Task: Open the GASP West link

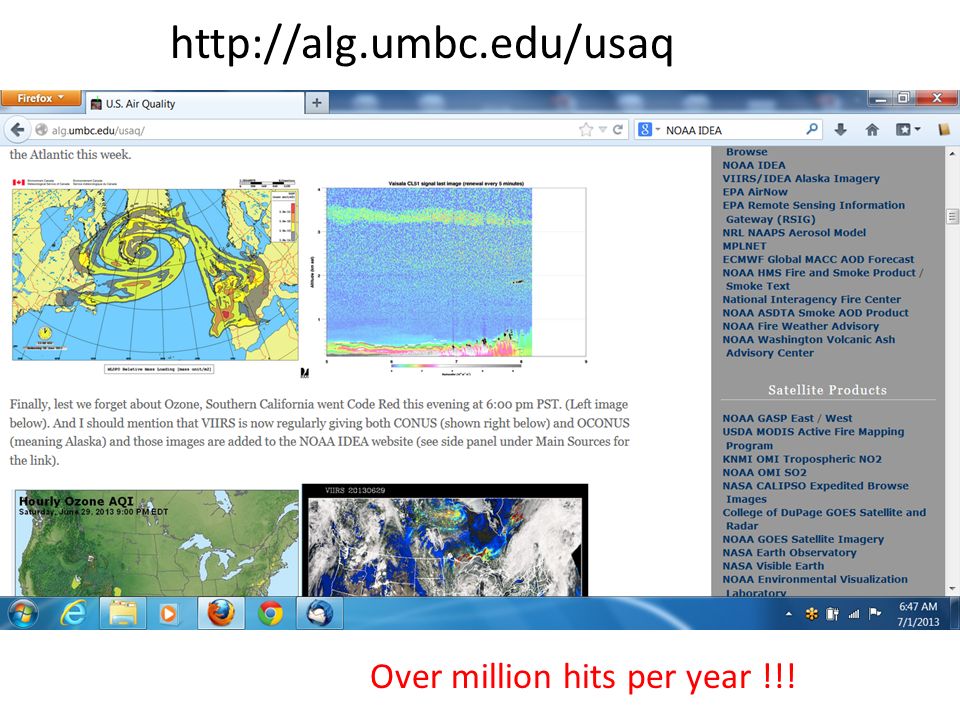Action: point(839,418)
